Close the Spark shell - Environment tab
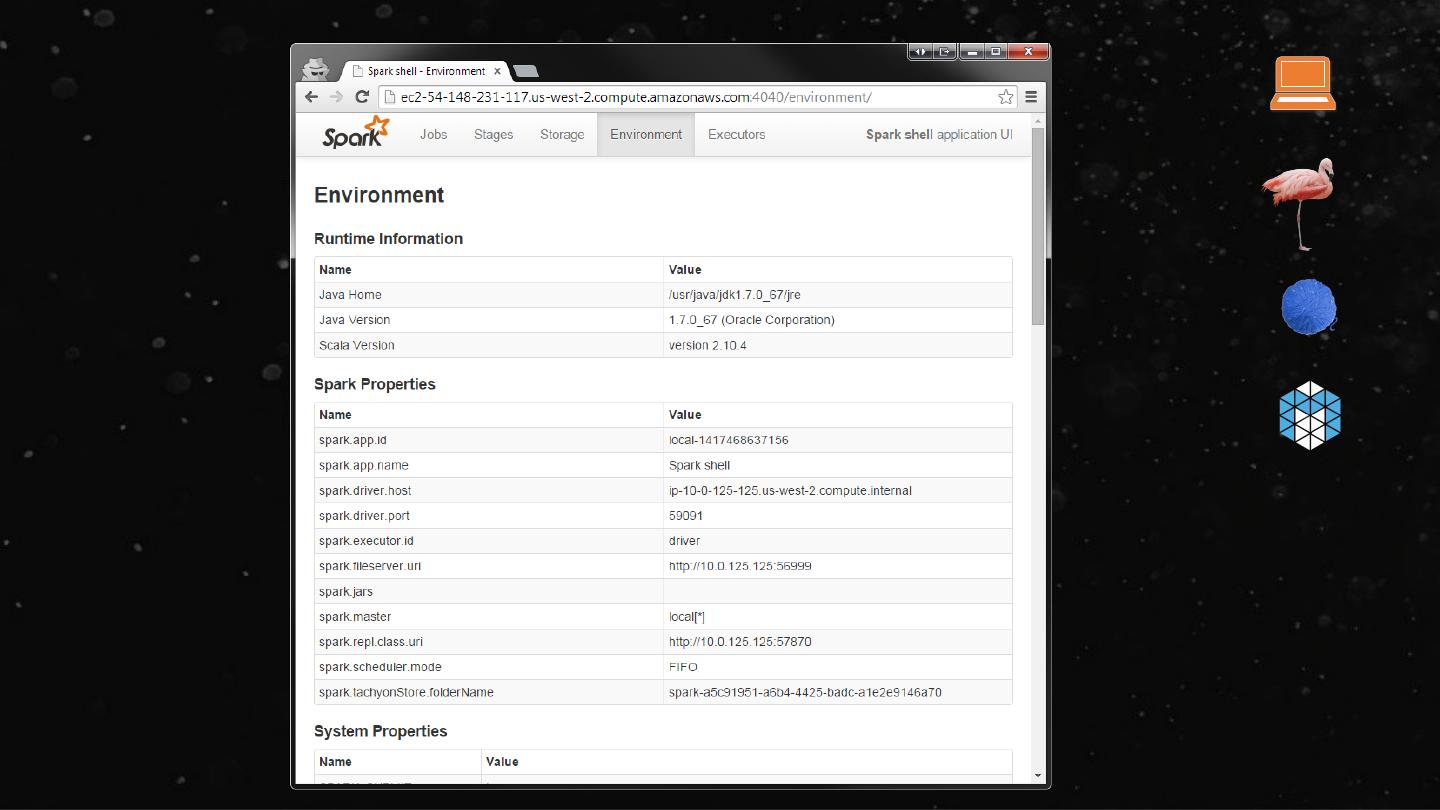This screenshot has height=810, width=1440. click(x=497, y=71)
